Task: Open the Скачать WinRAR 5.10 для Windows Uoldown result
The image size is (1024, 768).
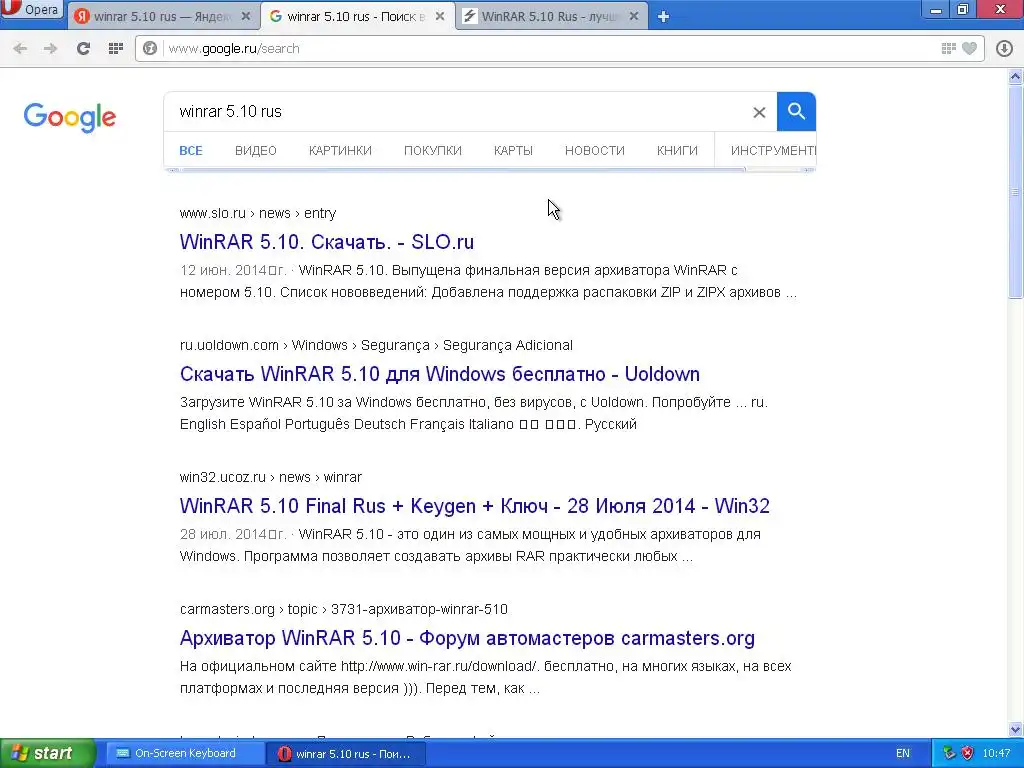Action: (440, 374)
